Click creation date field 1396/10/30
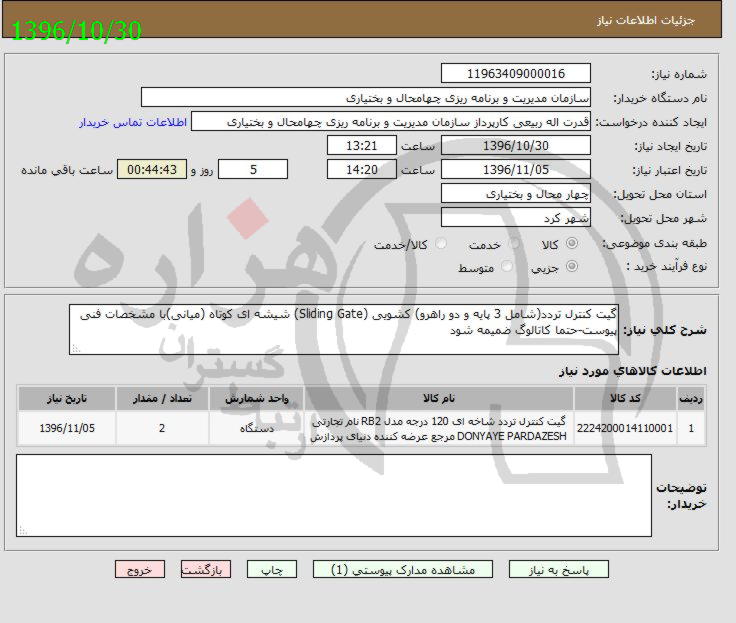736x623 pixels. tap(515, 146)
